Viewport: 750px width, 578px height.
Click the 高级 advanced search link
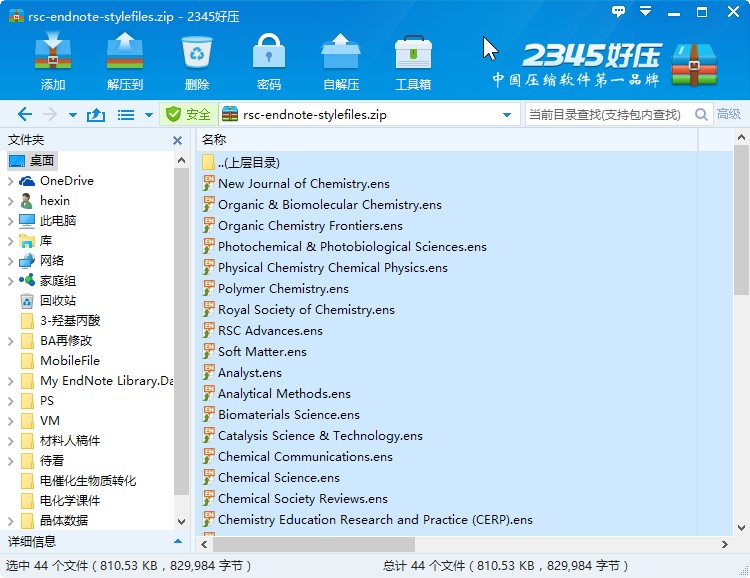[729, 114]
